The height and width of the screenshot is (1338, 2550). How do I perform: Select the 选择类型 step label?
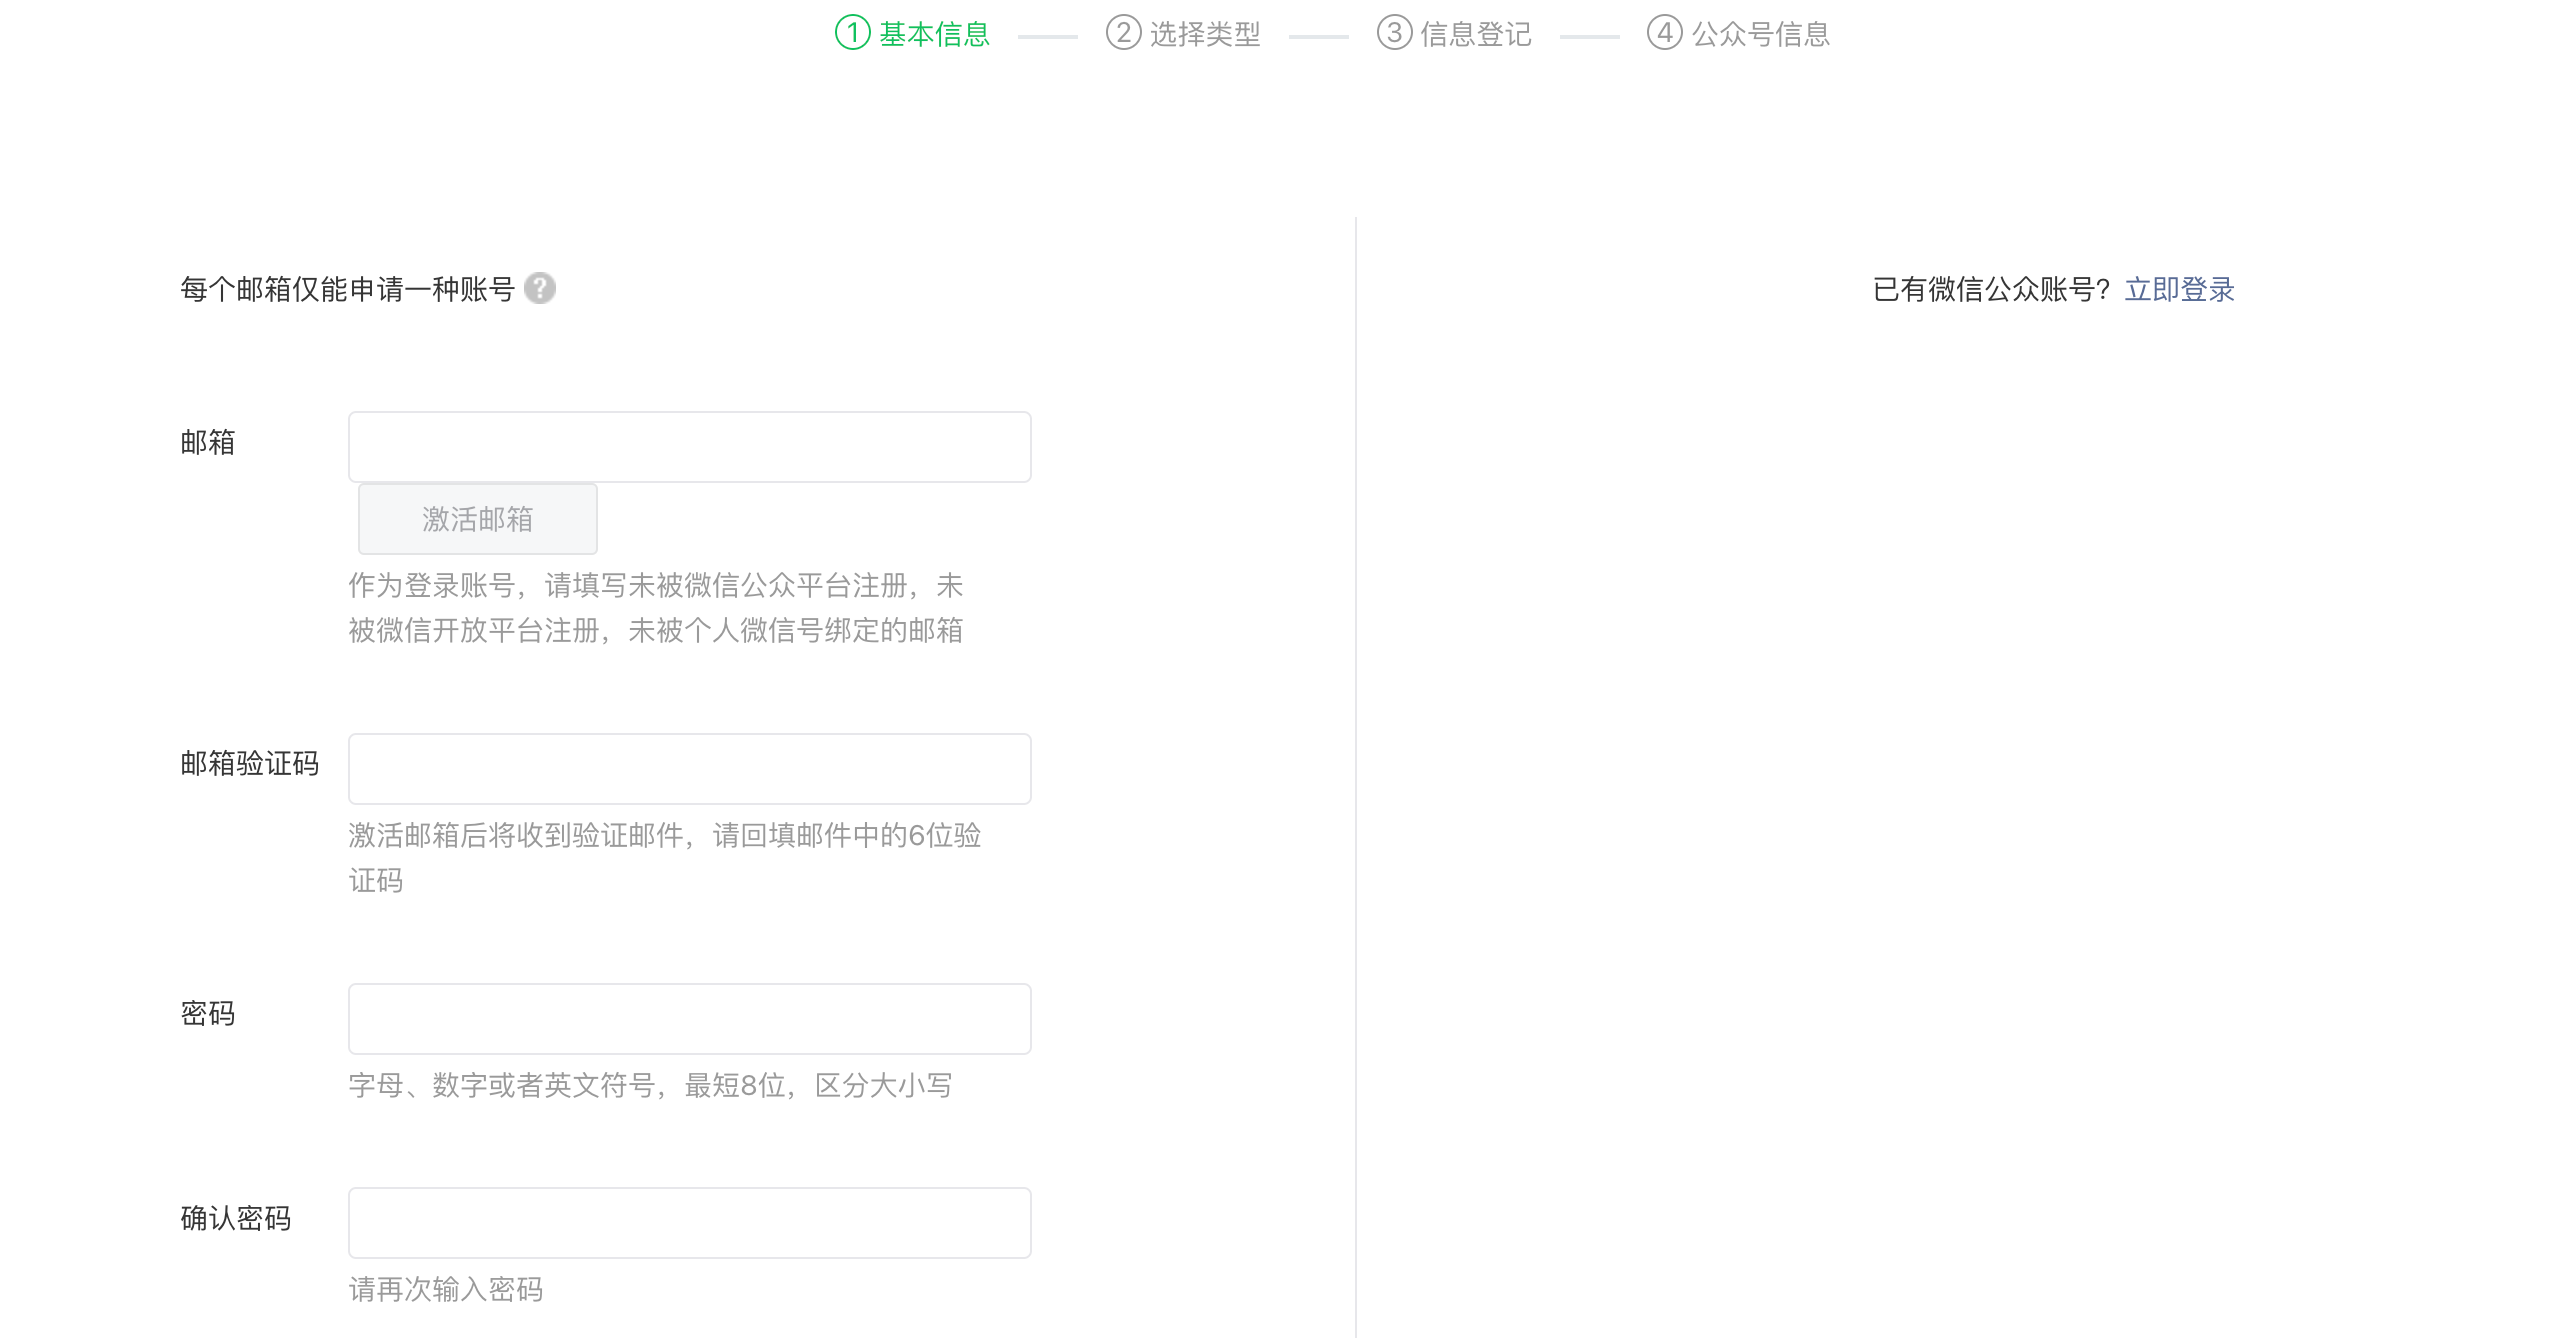(x=1205, y=35)
